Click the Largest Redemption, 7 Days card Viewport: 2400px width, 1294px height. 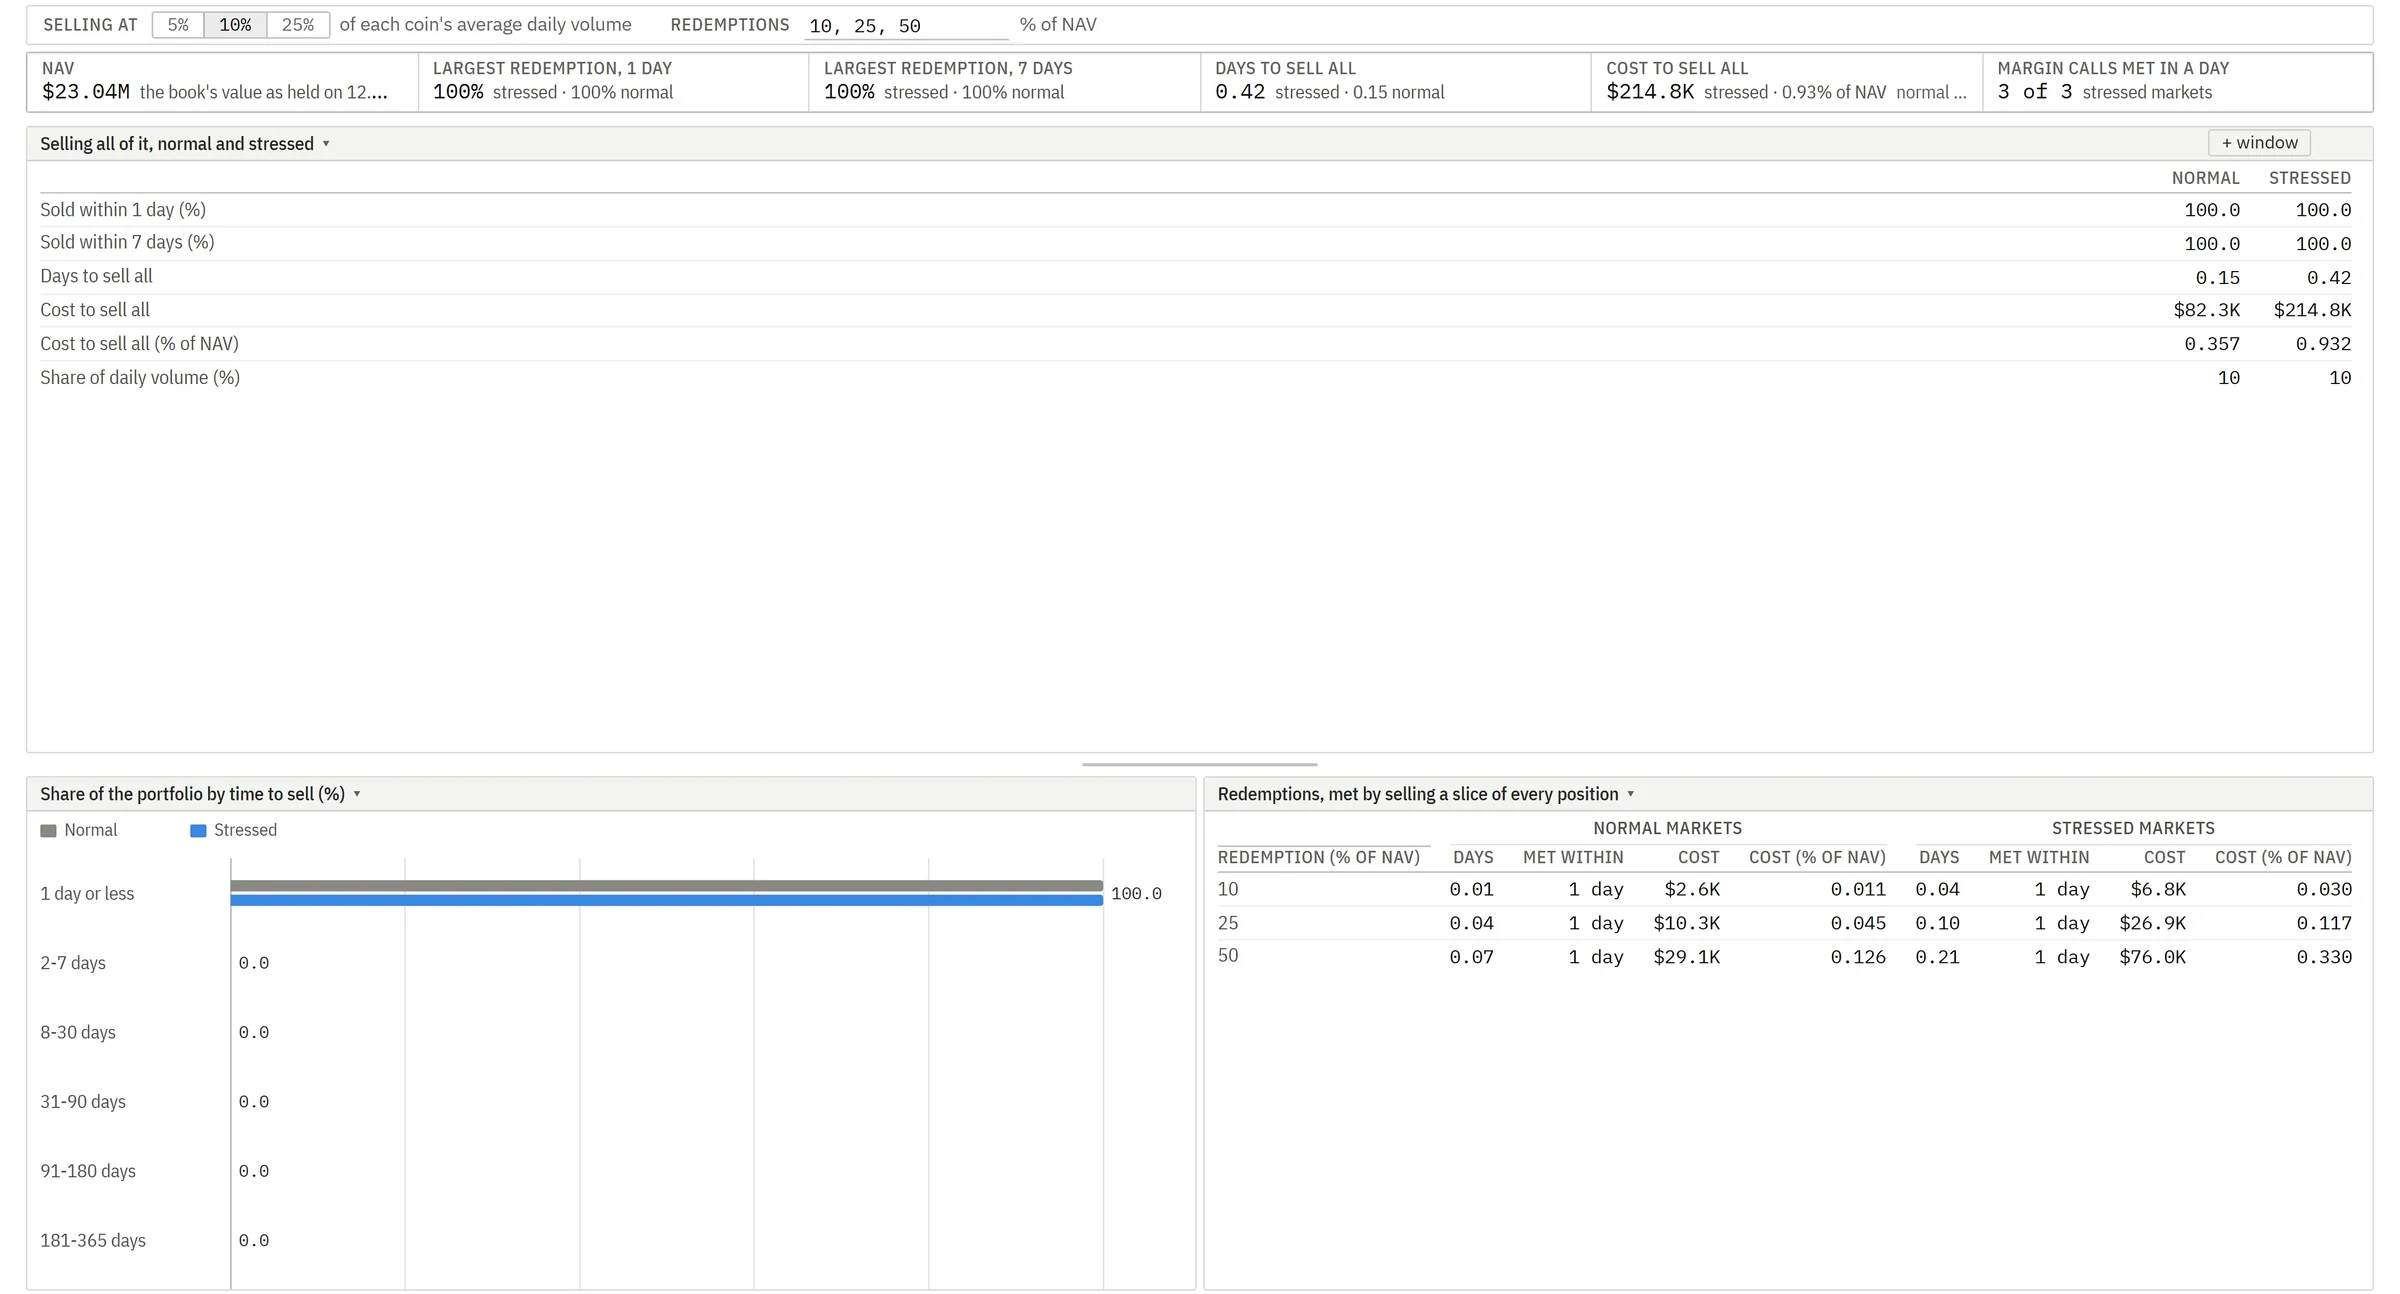[x=1004, y=82]
